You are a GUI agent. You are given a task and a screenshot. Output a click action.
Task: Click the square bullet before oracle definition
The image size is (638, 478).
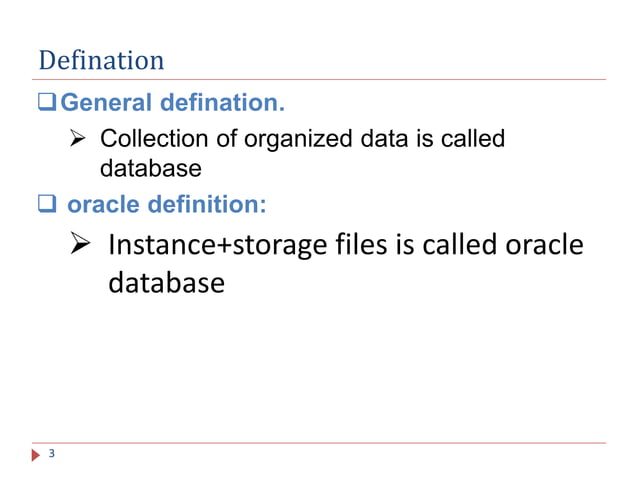tap(47, 203)
